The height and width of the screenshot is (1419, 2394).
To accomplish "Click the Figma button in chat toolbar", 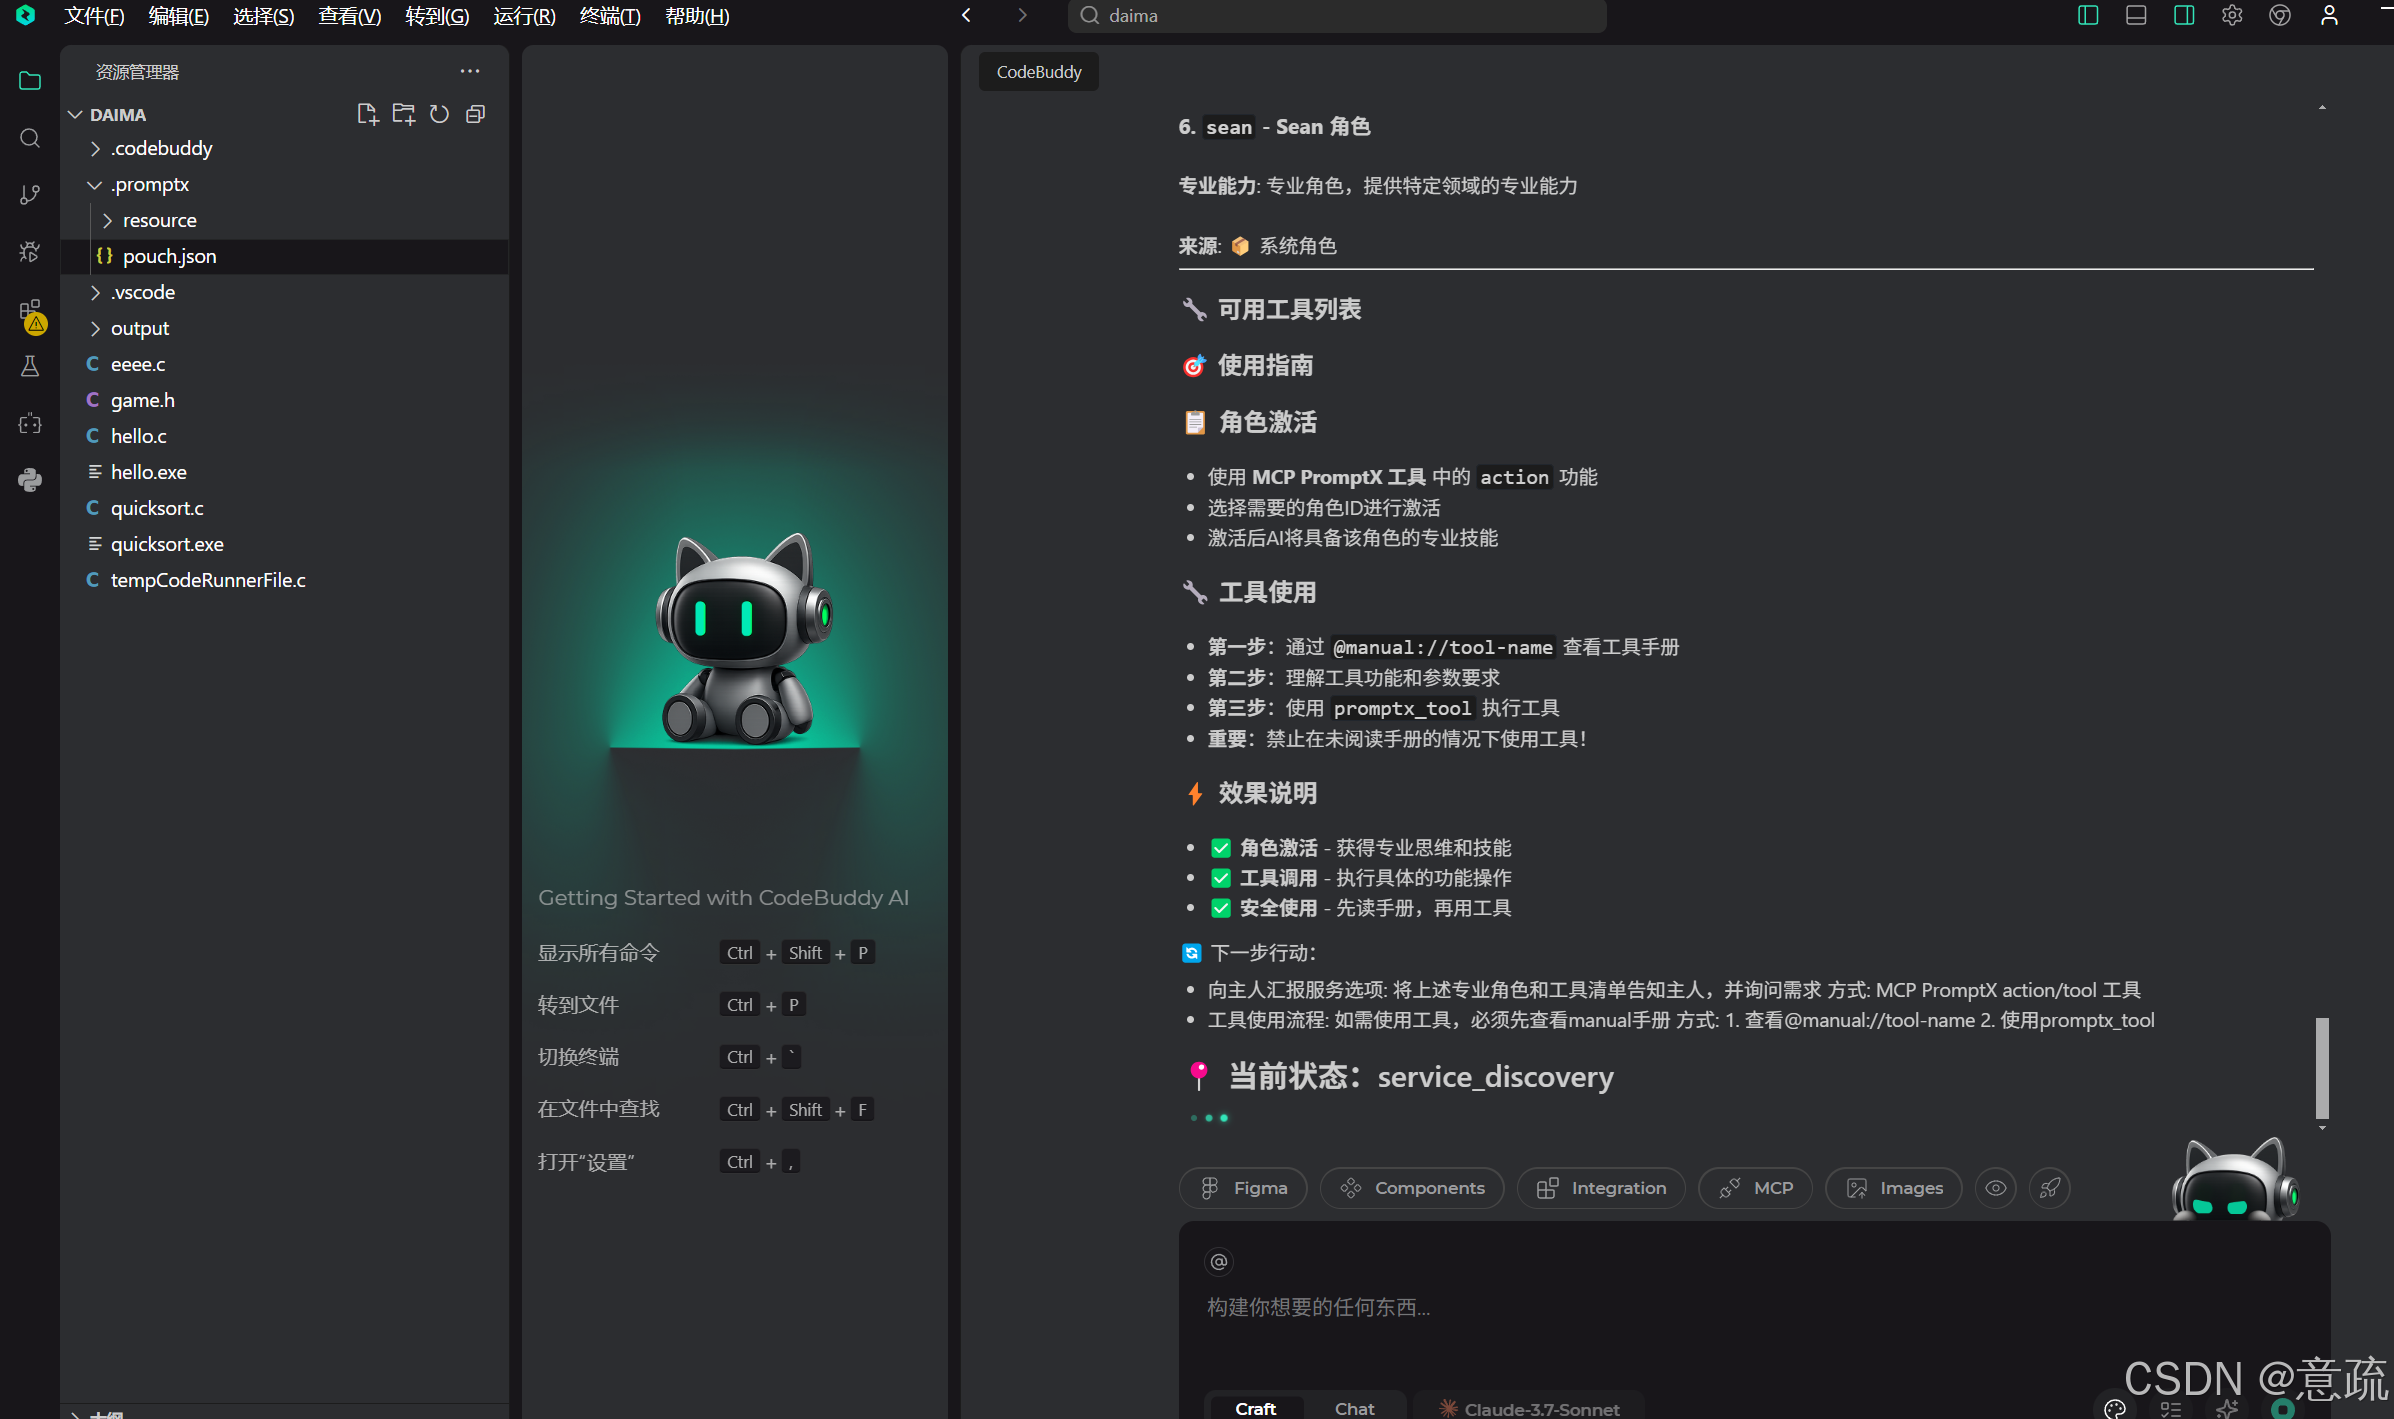I will [1242, 1188].
